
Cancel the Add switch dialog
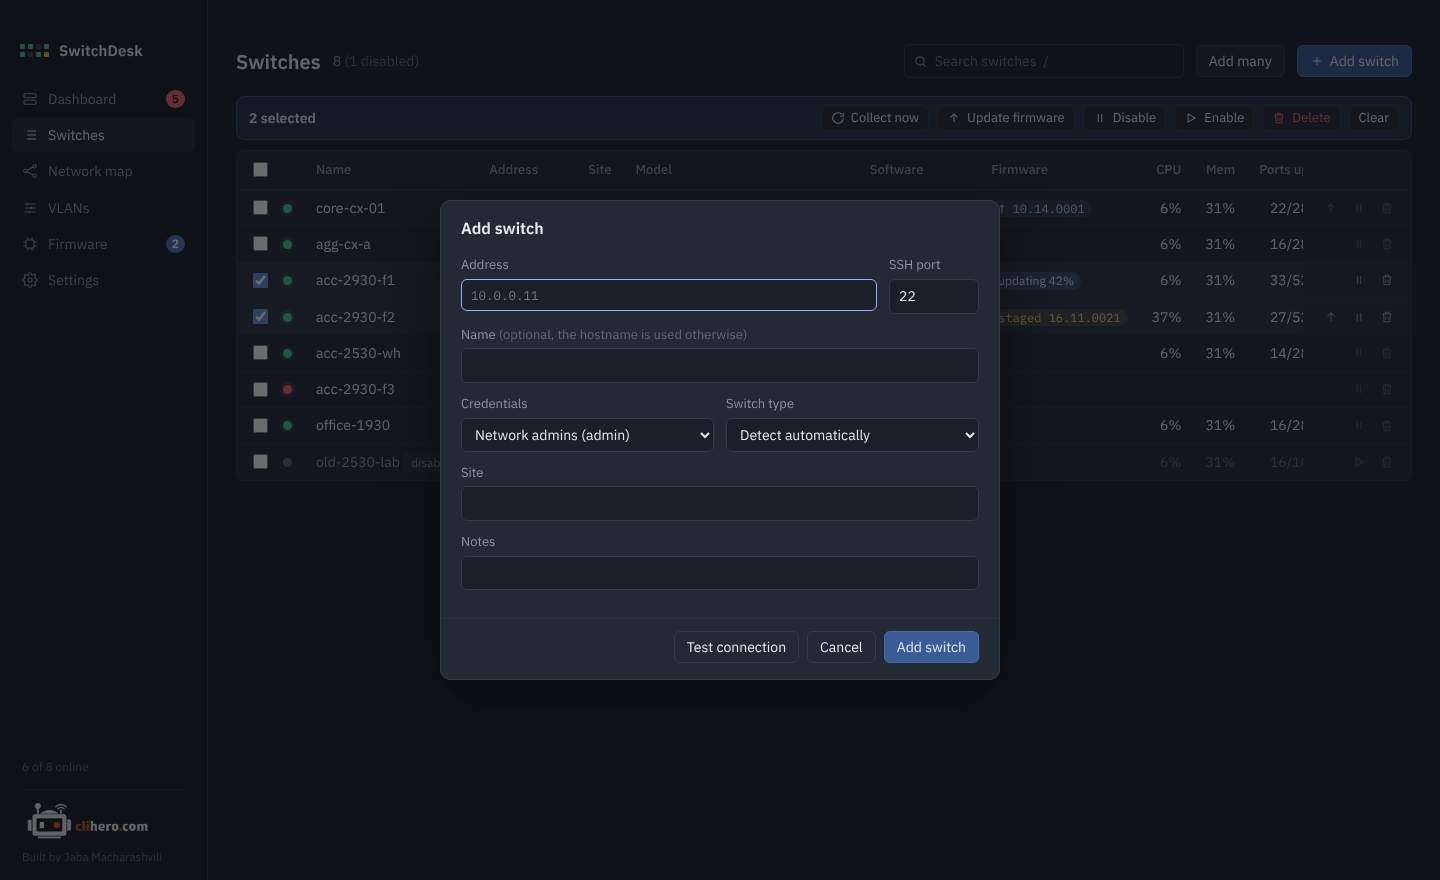tap(841, 647)
